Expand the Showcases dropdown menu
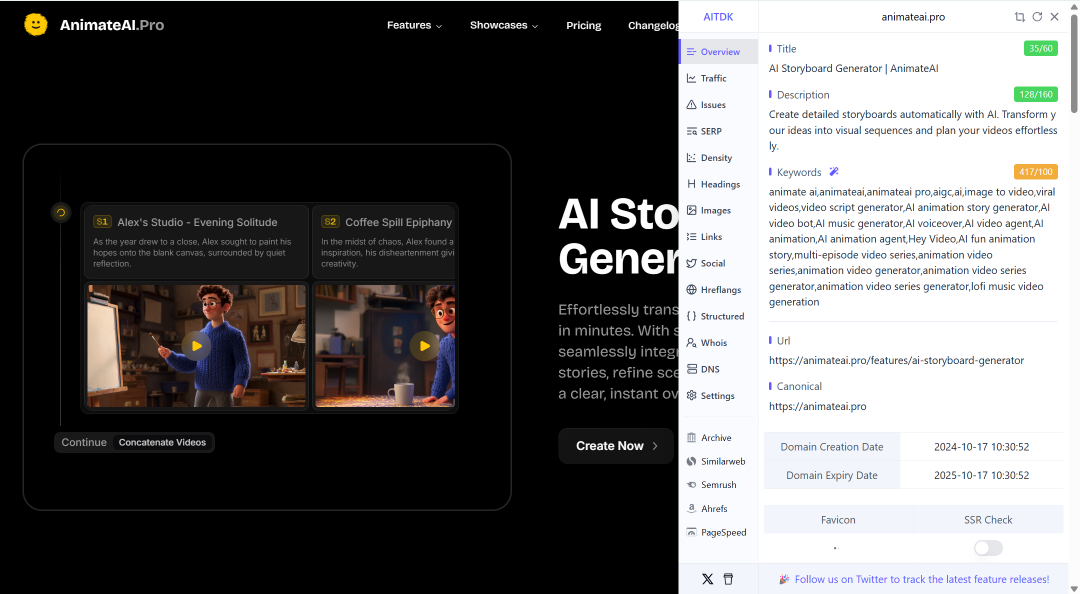 coord(504,25)
